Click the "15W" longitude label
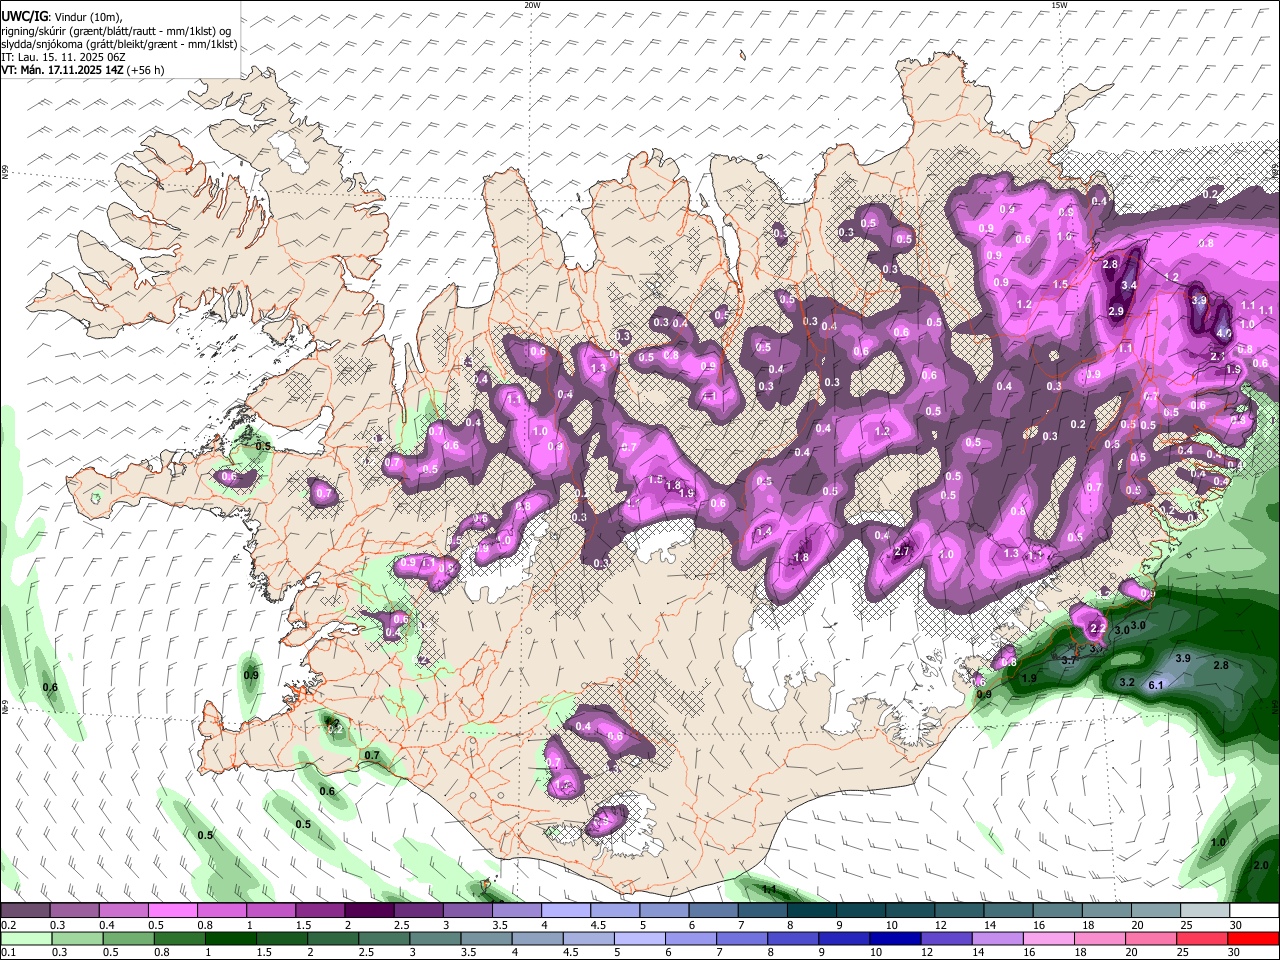Screen dimensions: 1280x960 point(1059,5)
